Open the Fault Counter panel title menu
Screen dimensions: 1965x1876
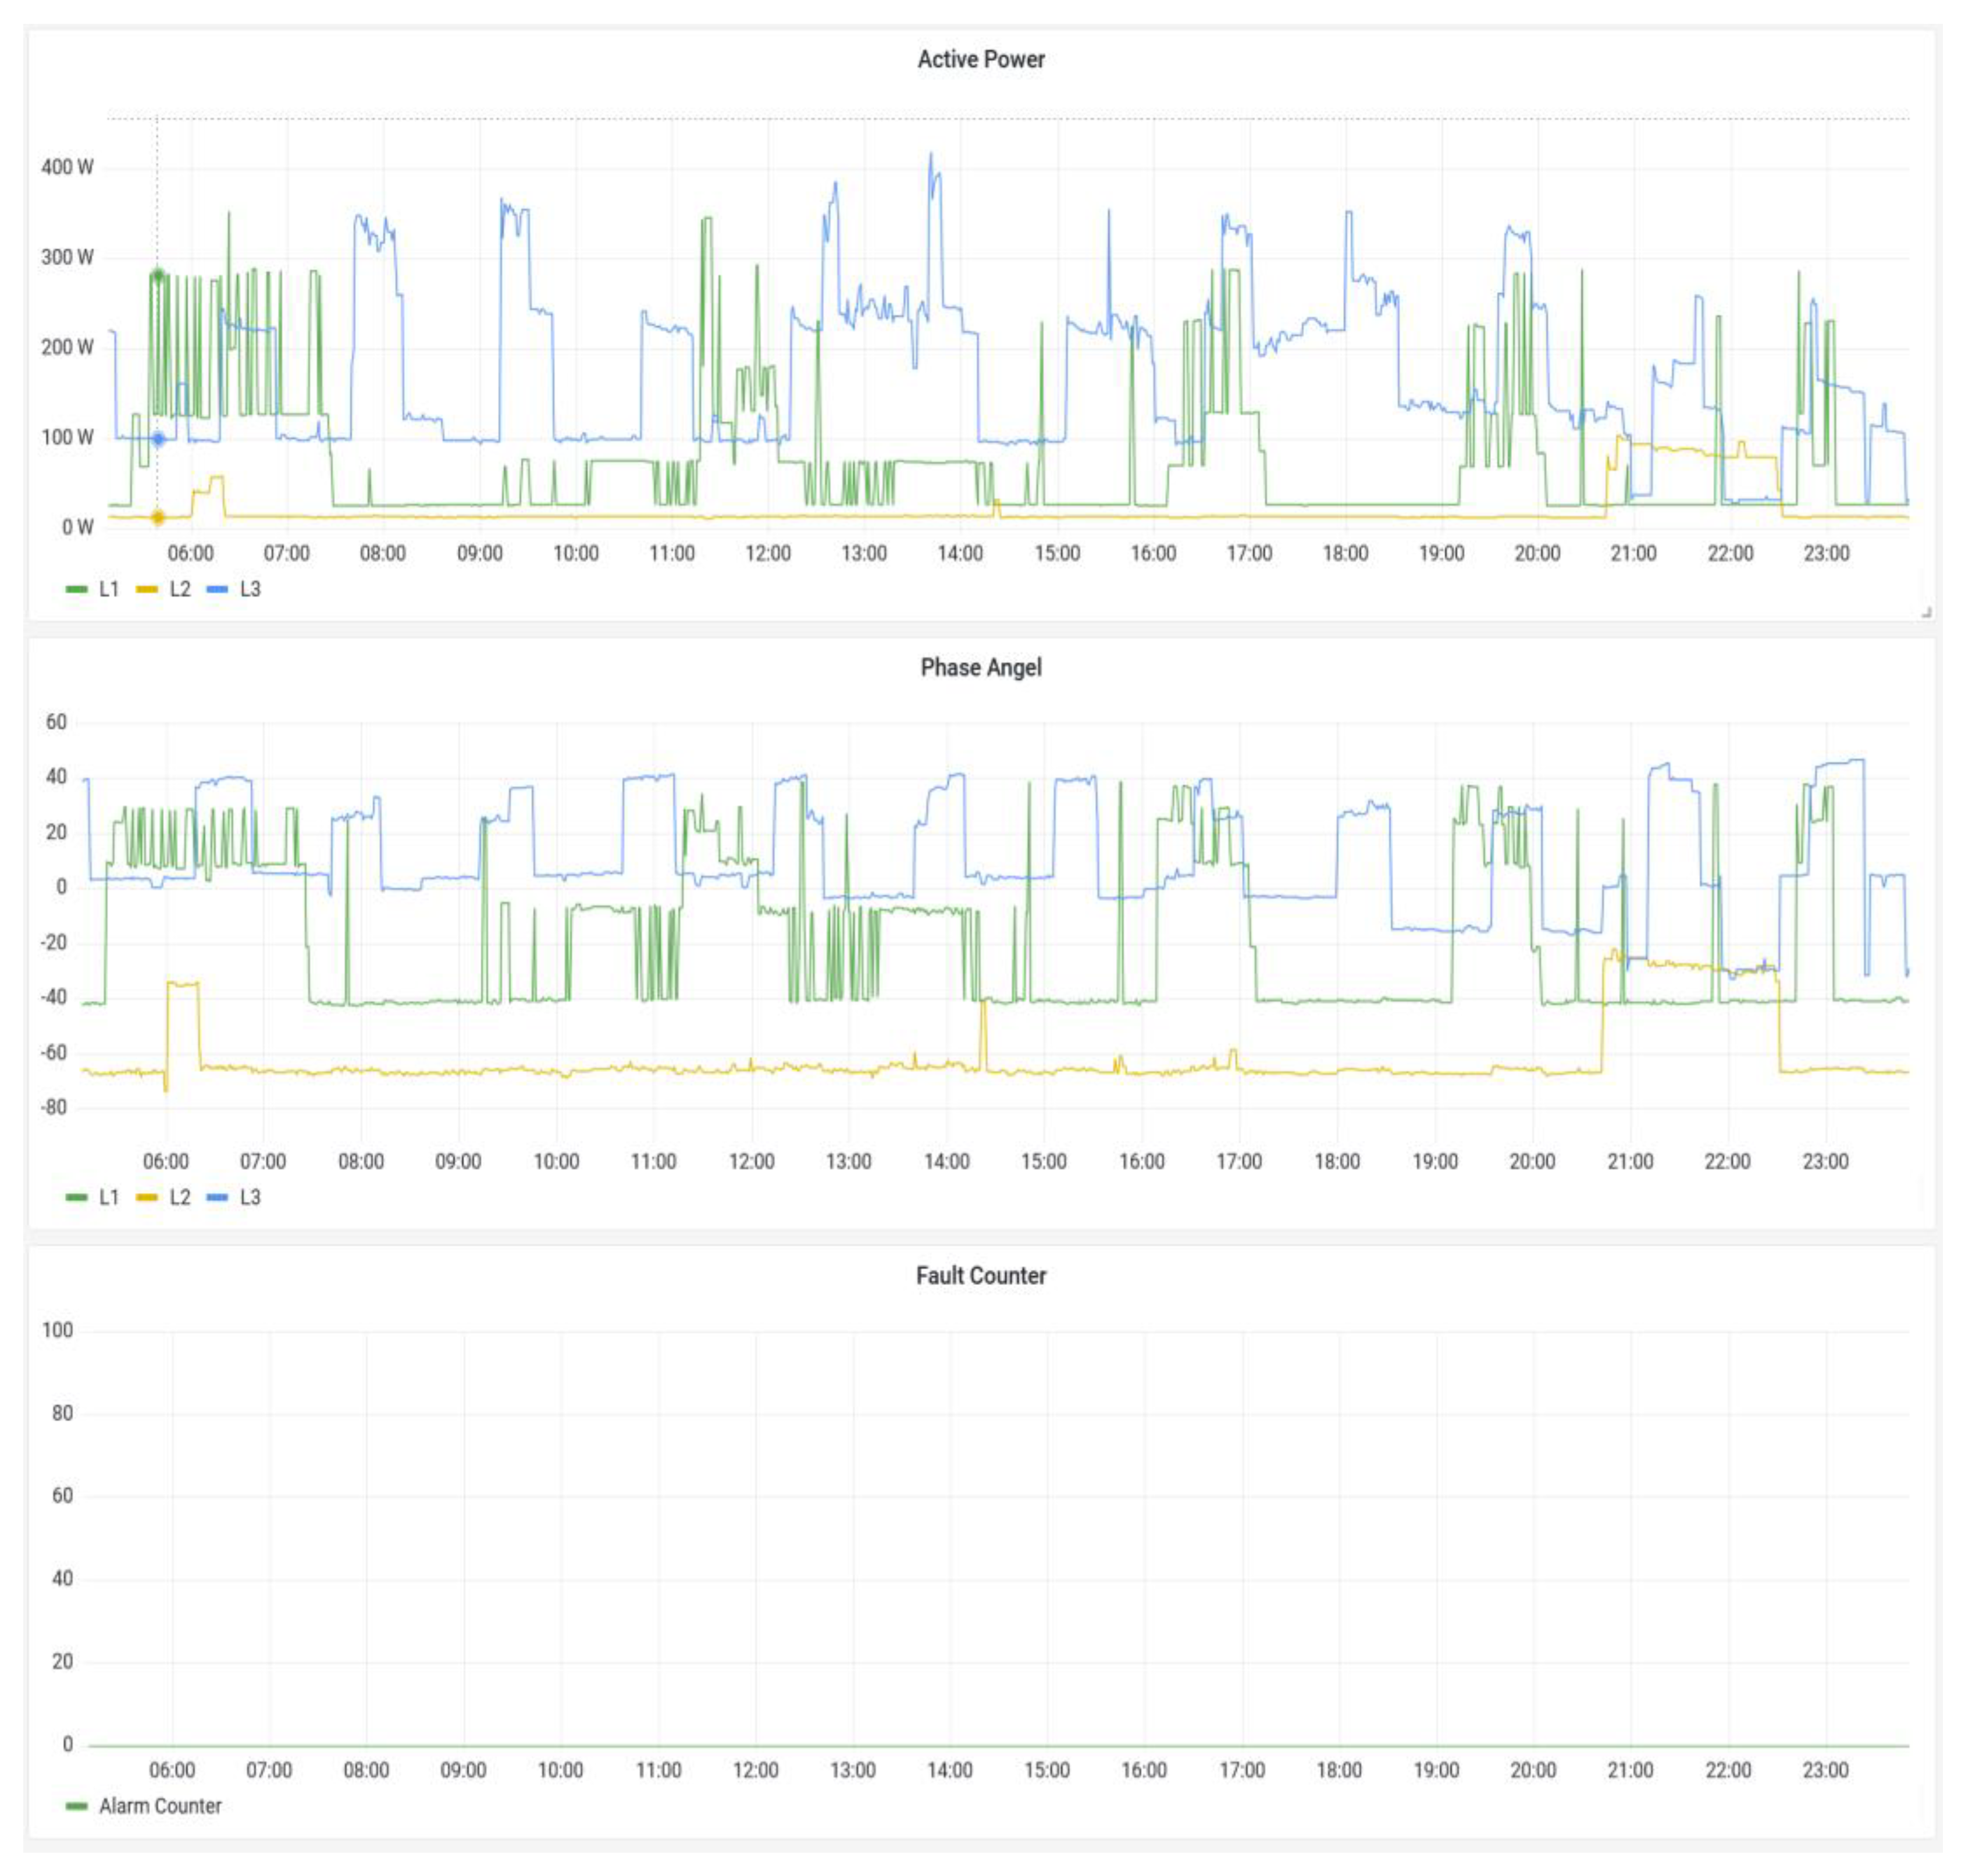(x=981, y=1275)
